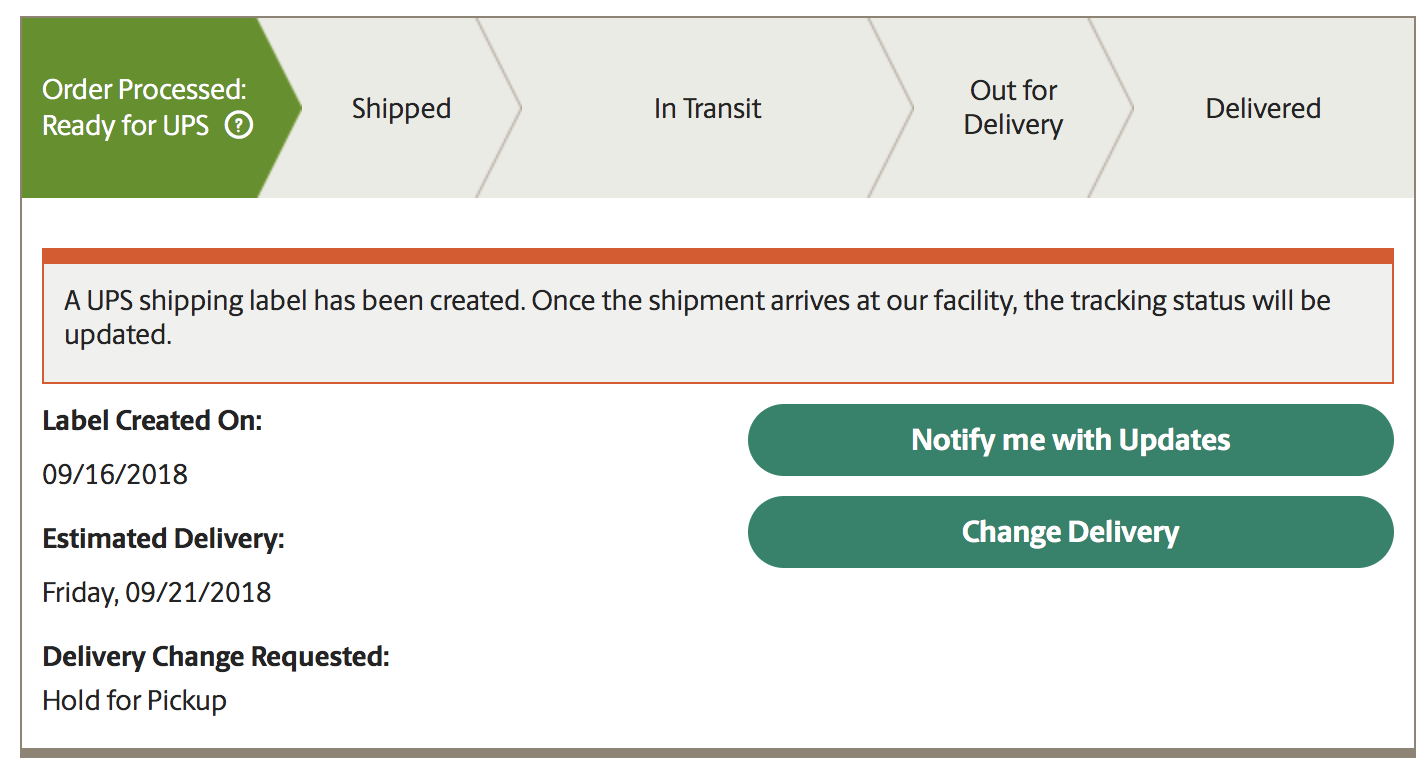
Task: Click the Delivery Change Requested heading
Action: [215, 657]
